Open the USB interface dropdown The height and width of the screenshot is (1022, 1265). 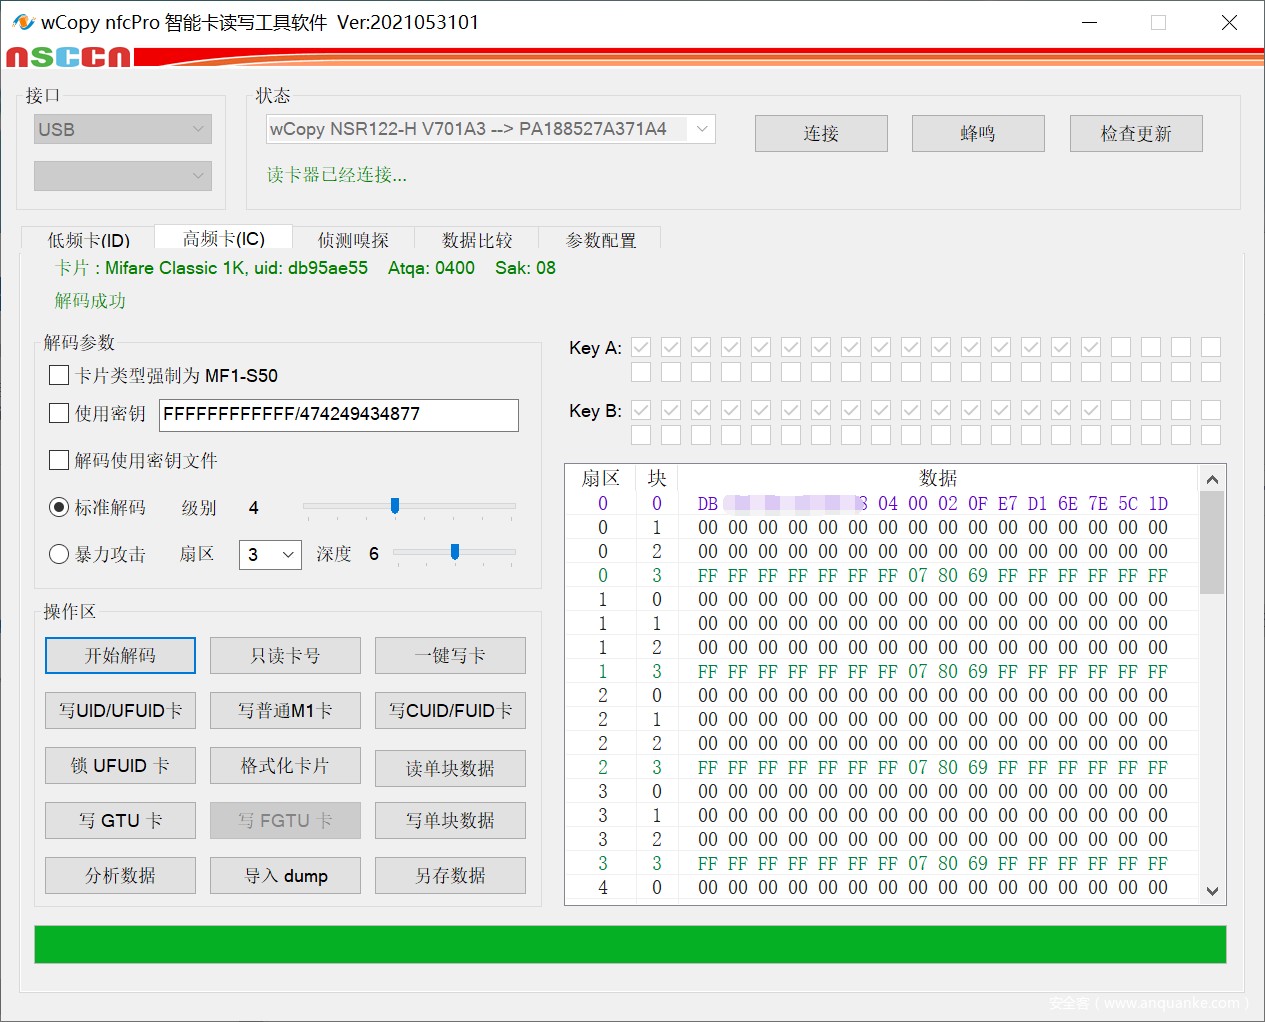click(123, 129)
